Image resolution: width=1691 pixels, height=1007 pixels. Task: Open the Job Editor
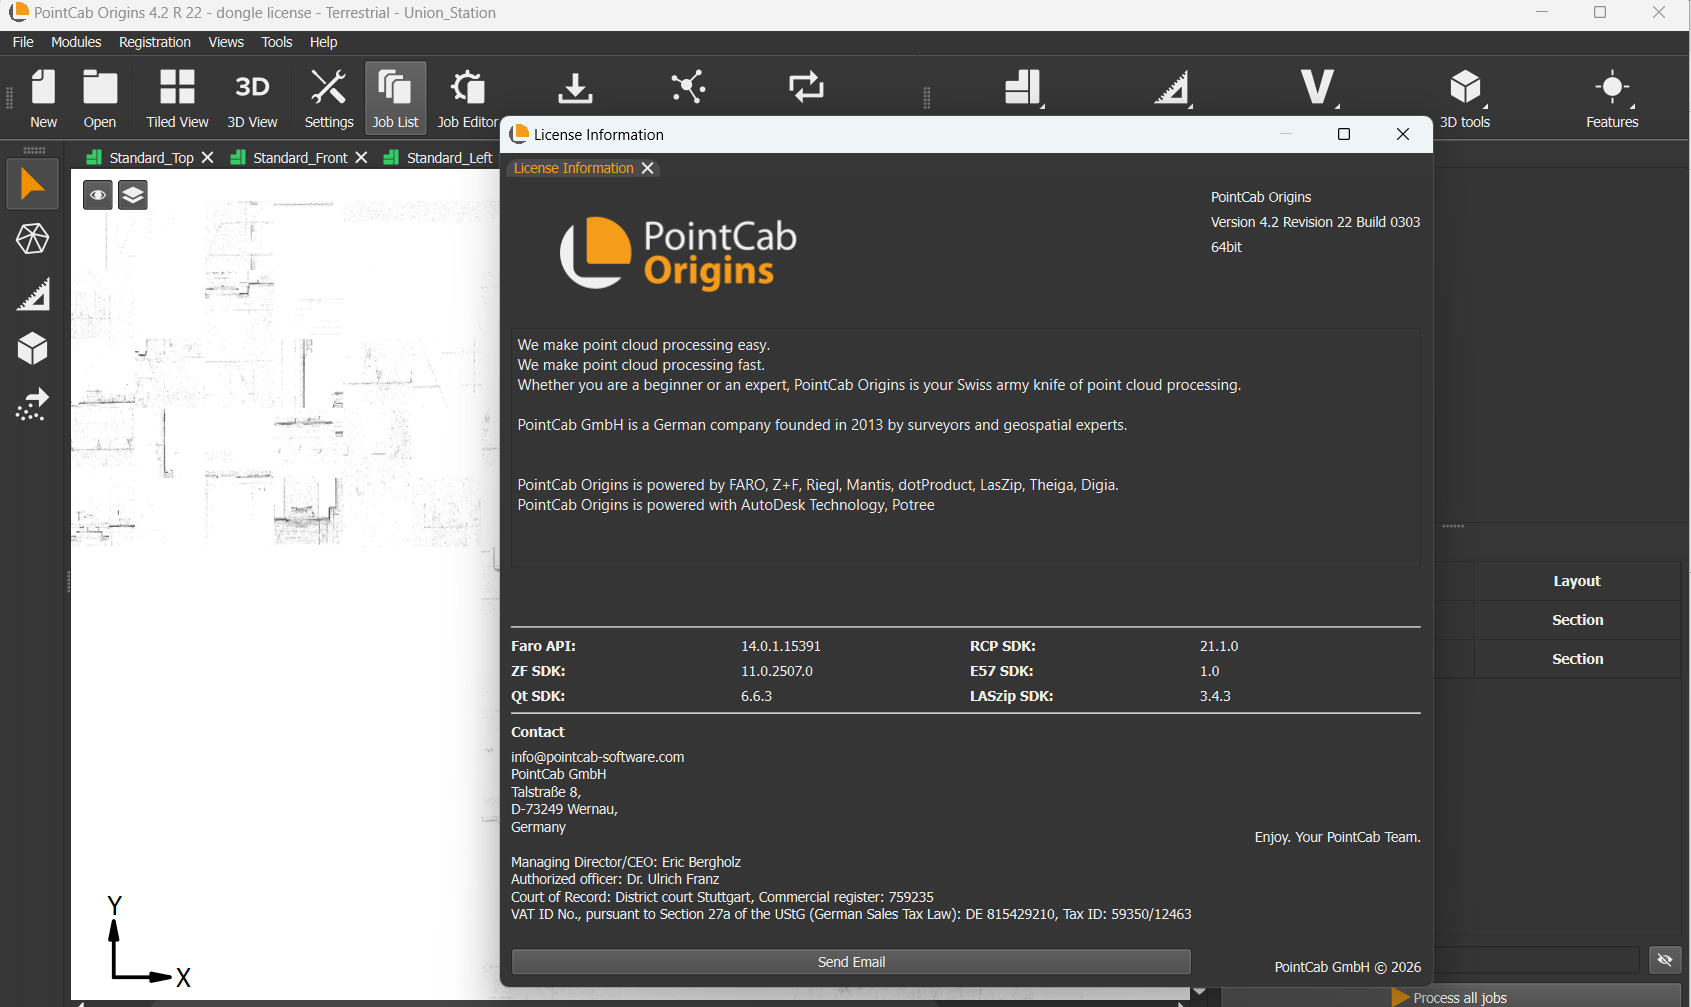(467, 98)
